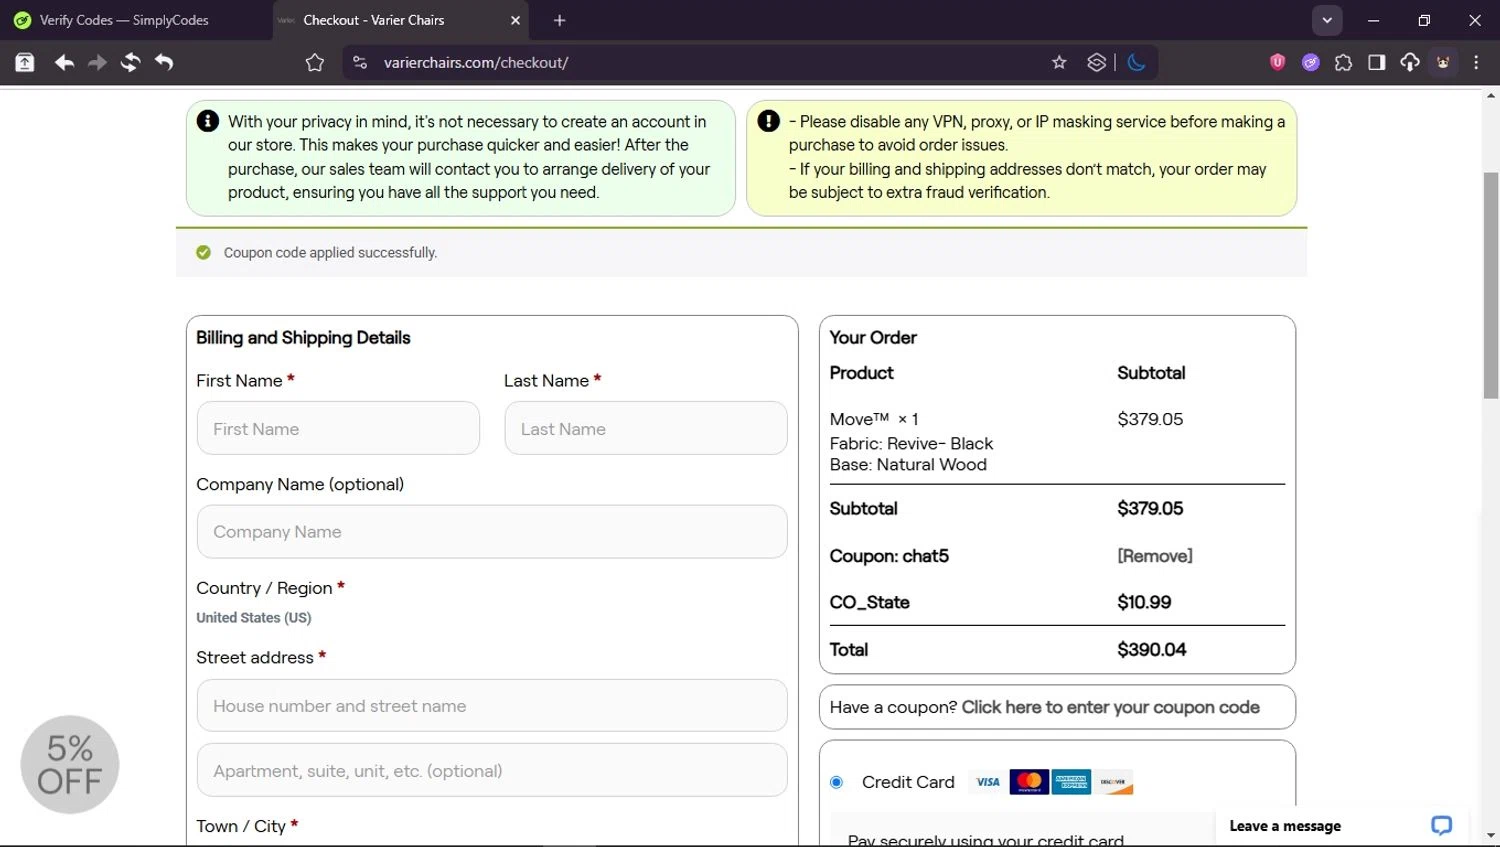
Task: Click the undo arrow toolbar icon
Action: 164,62
